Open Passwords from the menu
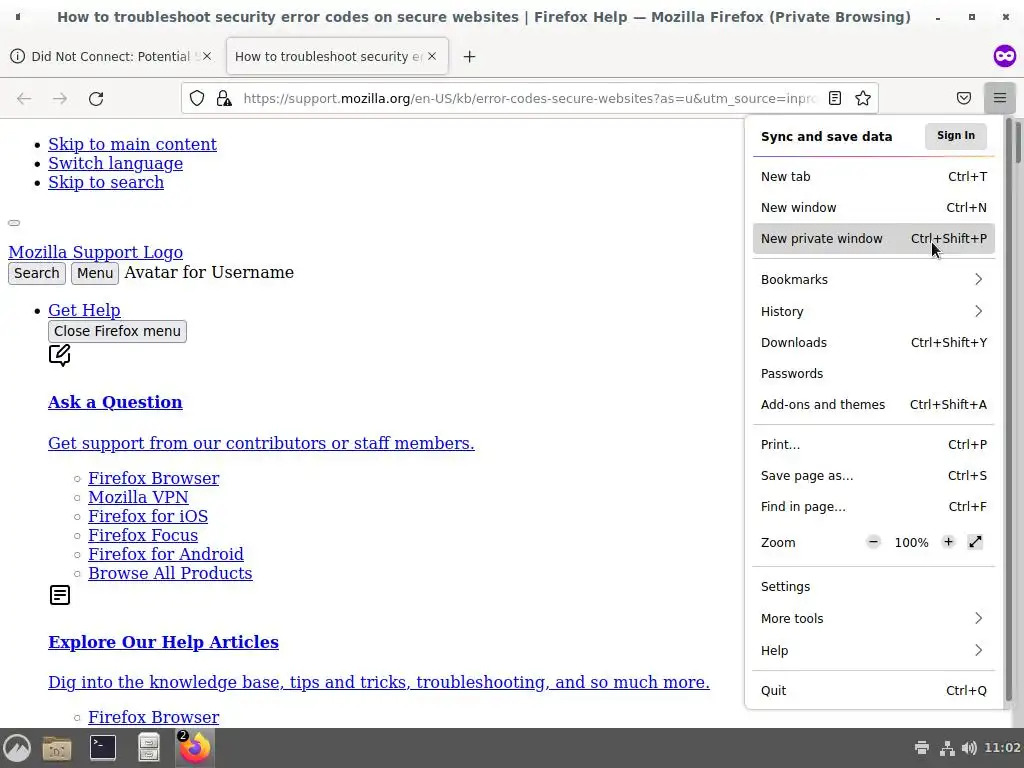Image resolution: width=1024 pixels, height=768 pixels. tap(873, 374)
